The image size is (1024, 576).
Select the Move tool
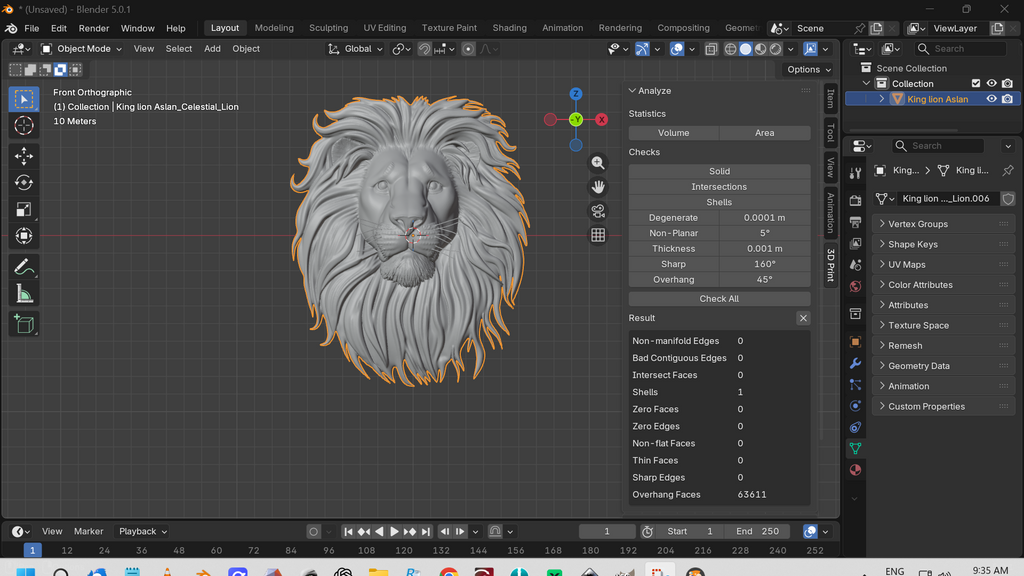pyautogui.click(x=24, y=156)
